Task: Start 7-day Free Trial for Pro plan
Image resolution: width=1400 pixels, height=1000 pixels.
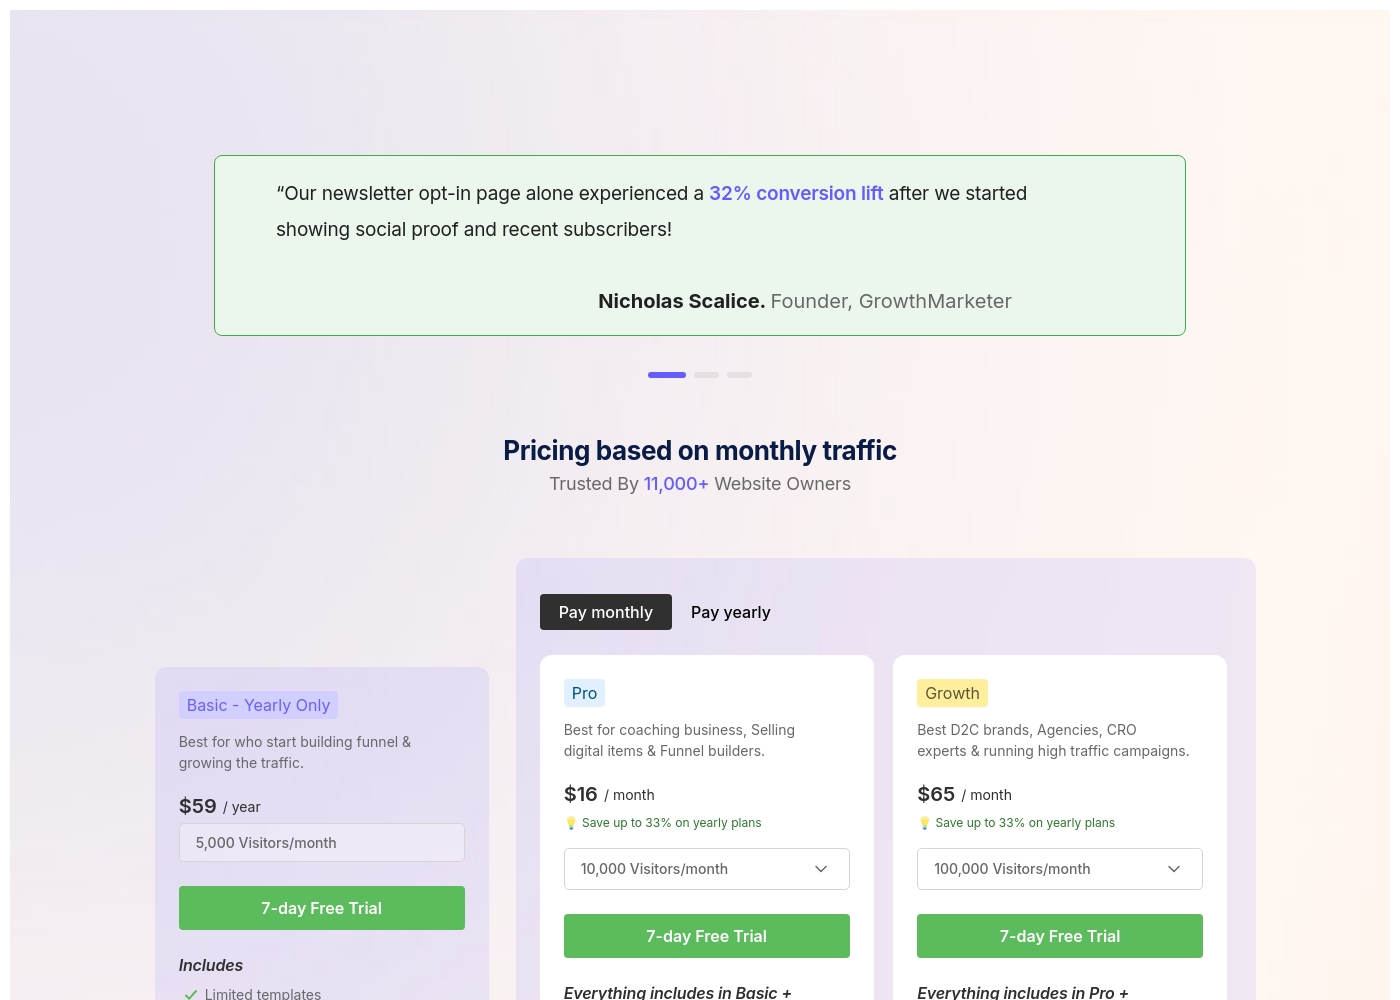Action: (x=707, y=936)
